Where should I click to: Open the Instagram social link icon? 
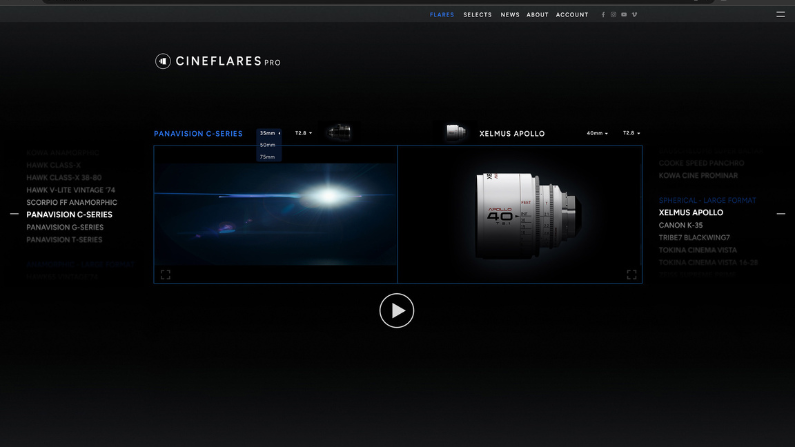click(613, 15)
